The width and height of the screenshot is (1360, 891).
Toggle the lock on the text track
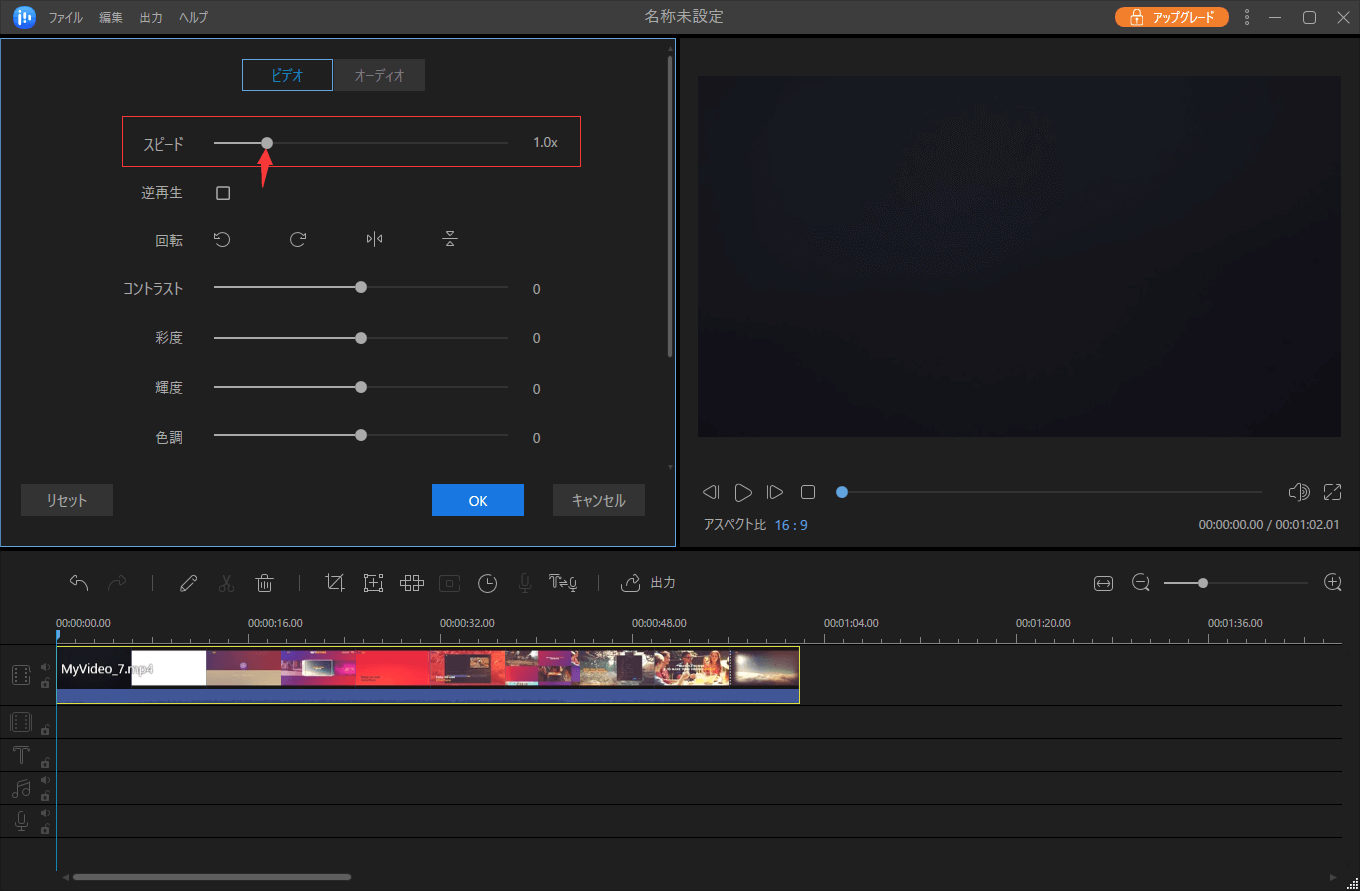pyautogui.click(x=45, y=763)
